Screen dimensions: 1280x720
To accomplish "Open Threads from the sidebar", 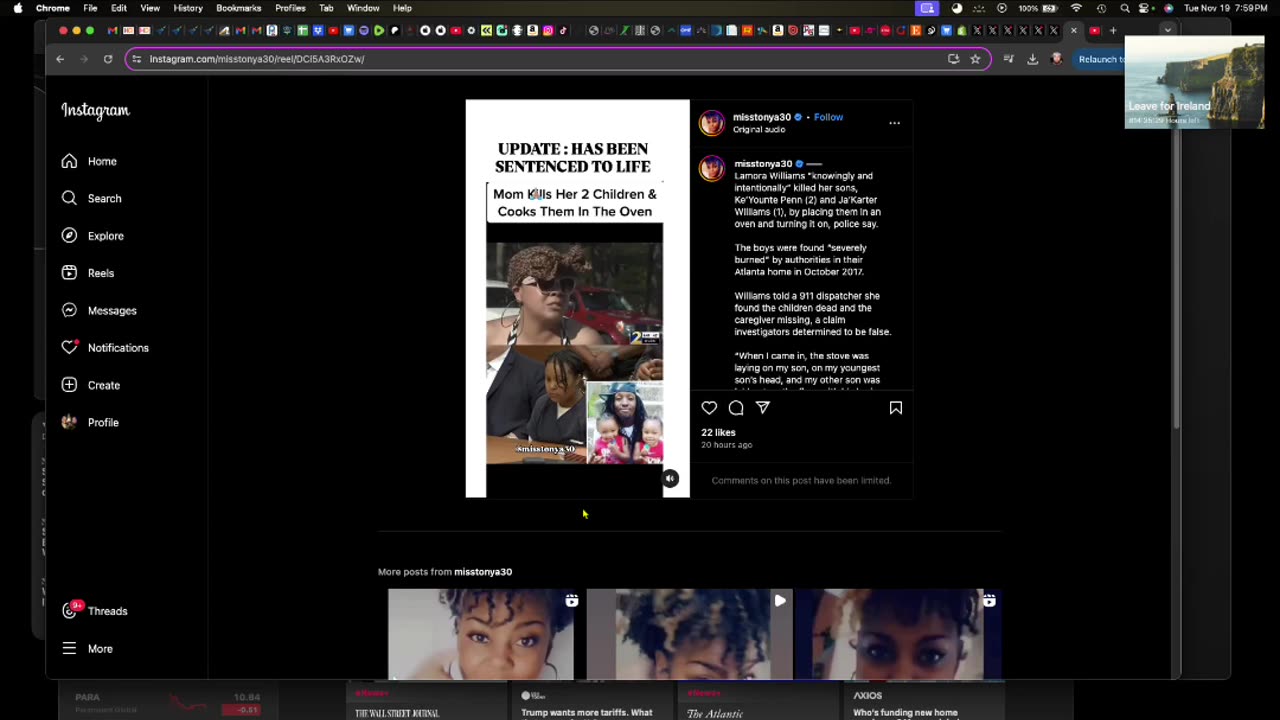I will (x=95, y=611).
